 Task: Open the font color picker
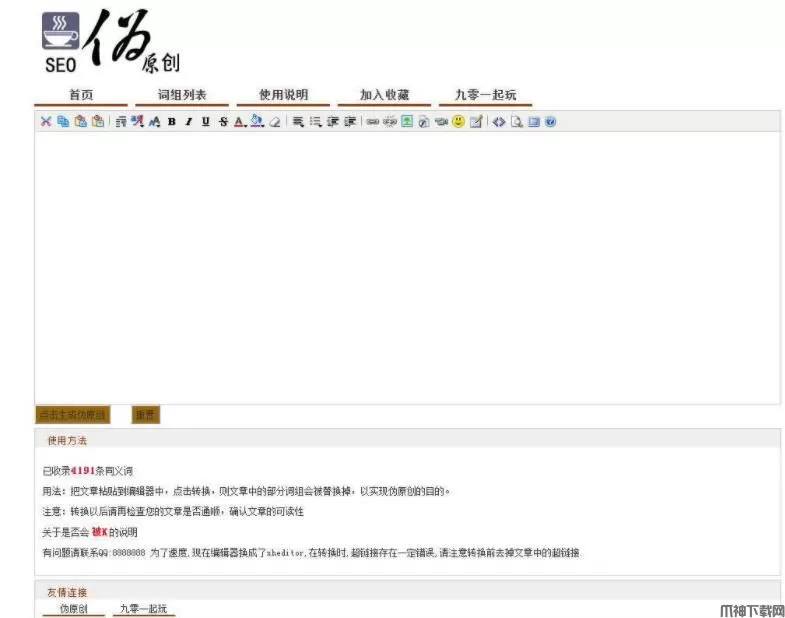pyautogui.click(x=240, y=121)
